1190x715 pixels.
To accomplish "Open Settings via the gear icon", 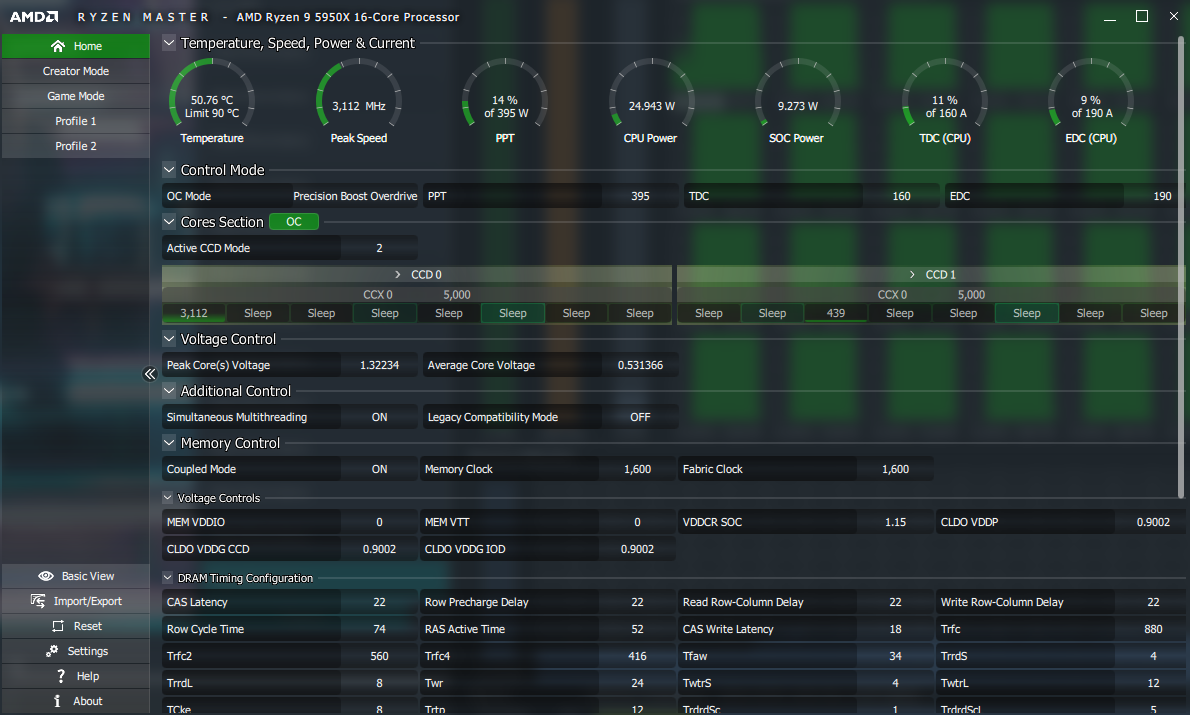I will coord(51,651).
